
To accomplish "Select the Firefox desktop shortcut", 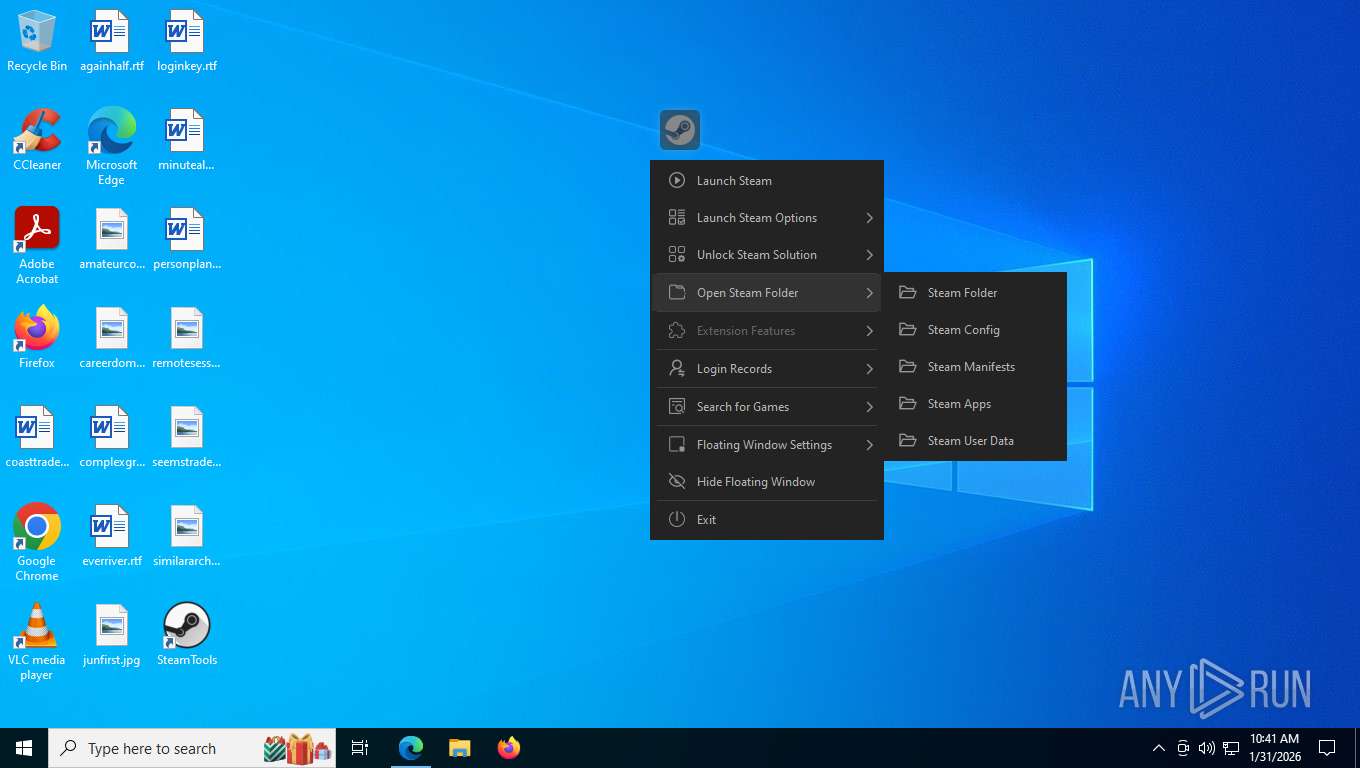I will (37, 338).
